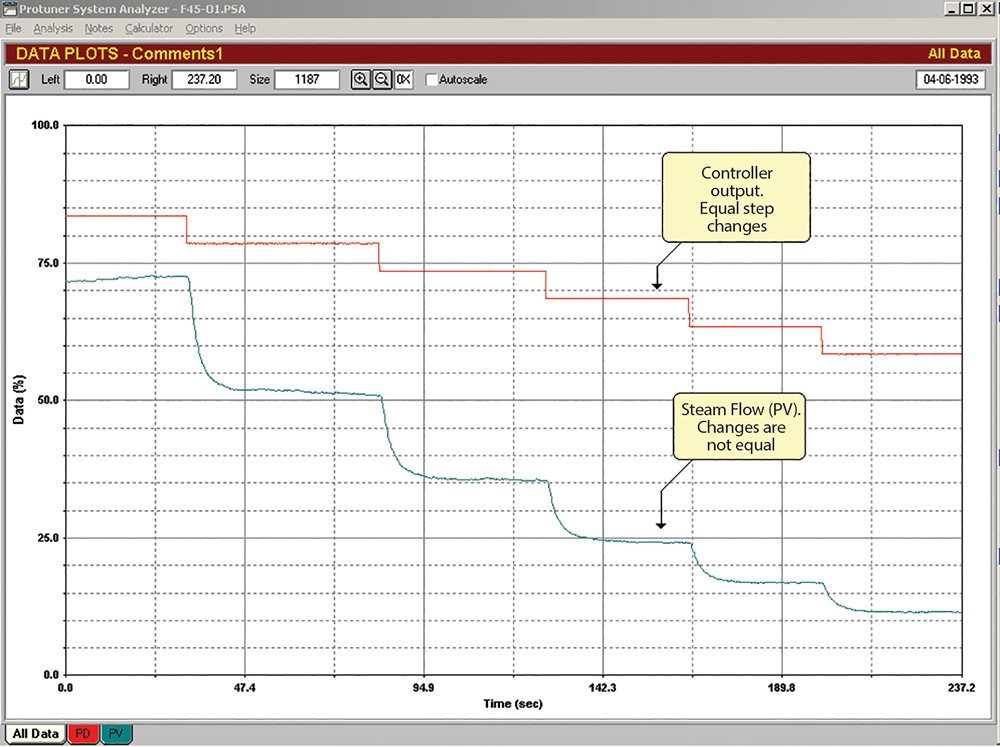The height and width of the screenshot is (747, 1000).
Task: Click the Controller output annotation note
Action: coord(735,199)
